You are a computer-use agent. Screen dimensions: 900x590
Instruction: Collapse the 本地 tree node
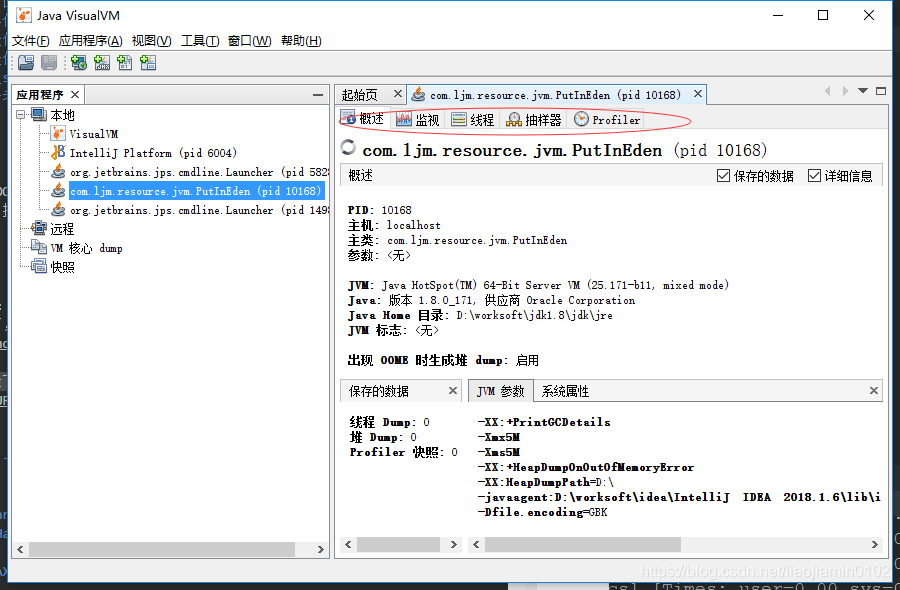(x=21, y=115)
